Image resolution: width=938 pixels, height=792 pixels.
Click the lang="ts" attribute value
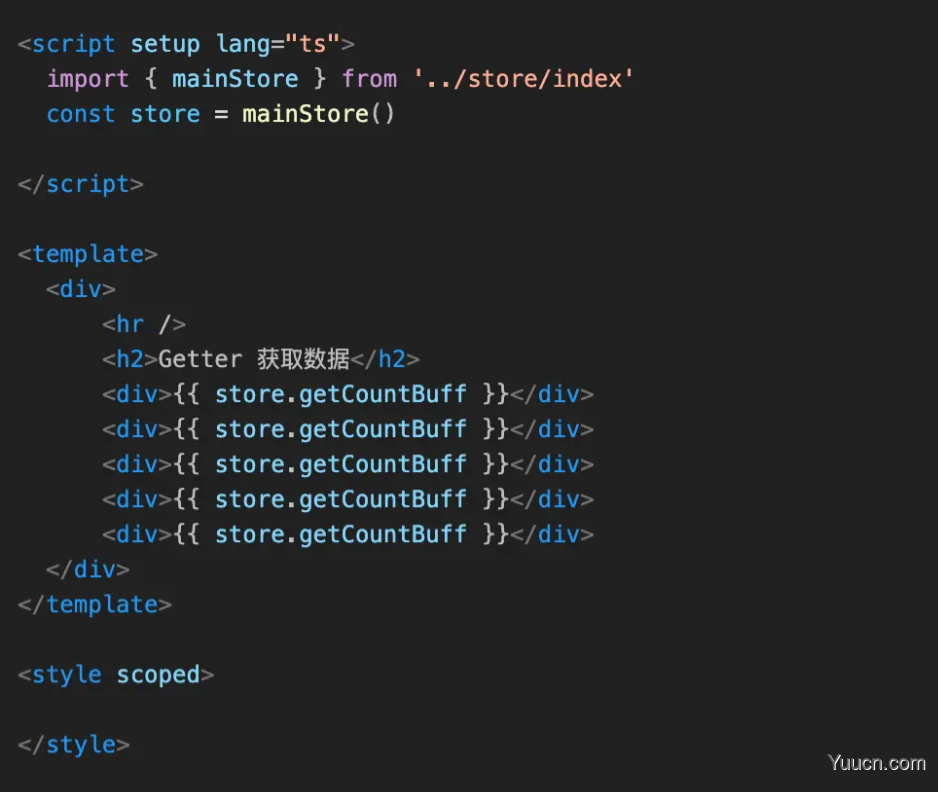click(313, 44)
